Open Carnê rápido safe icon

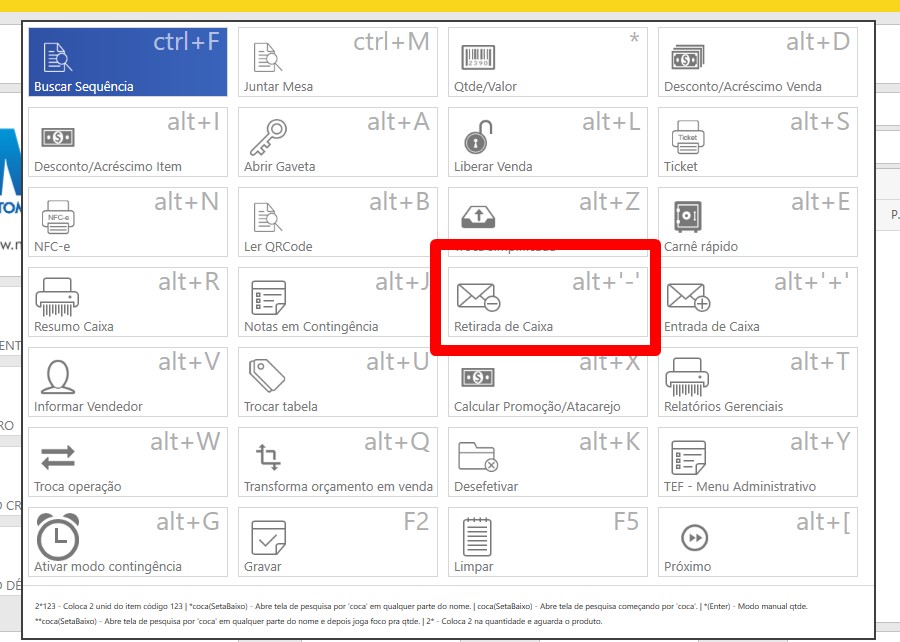[x=687, y=217]
